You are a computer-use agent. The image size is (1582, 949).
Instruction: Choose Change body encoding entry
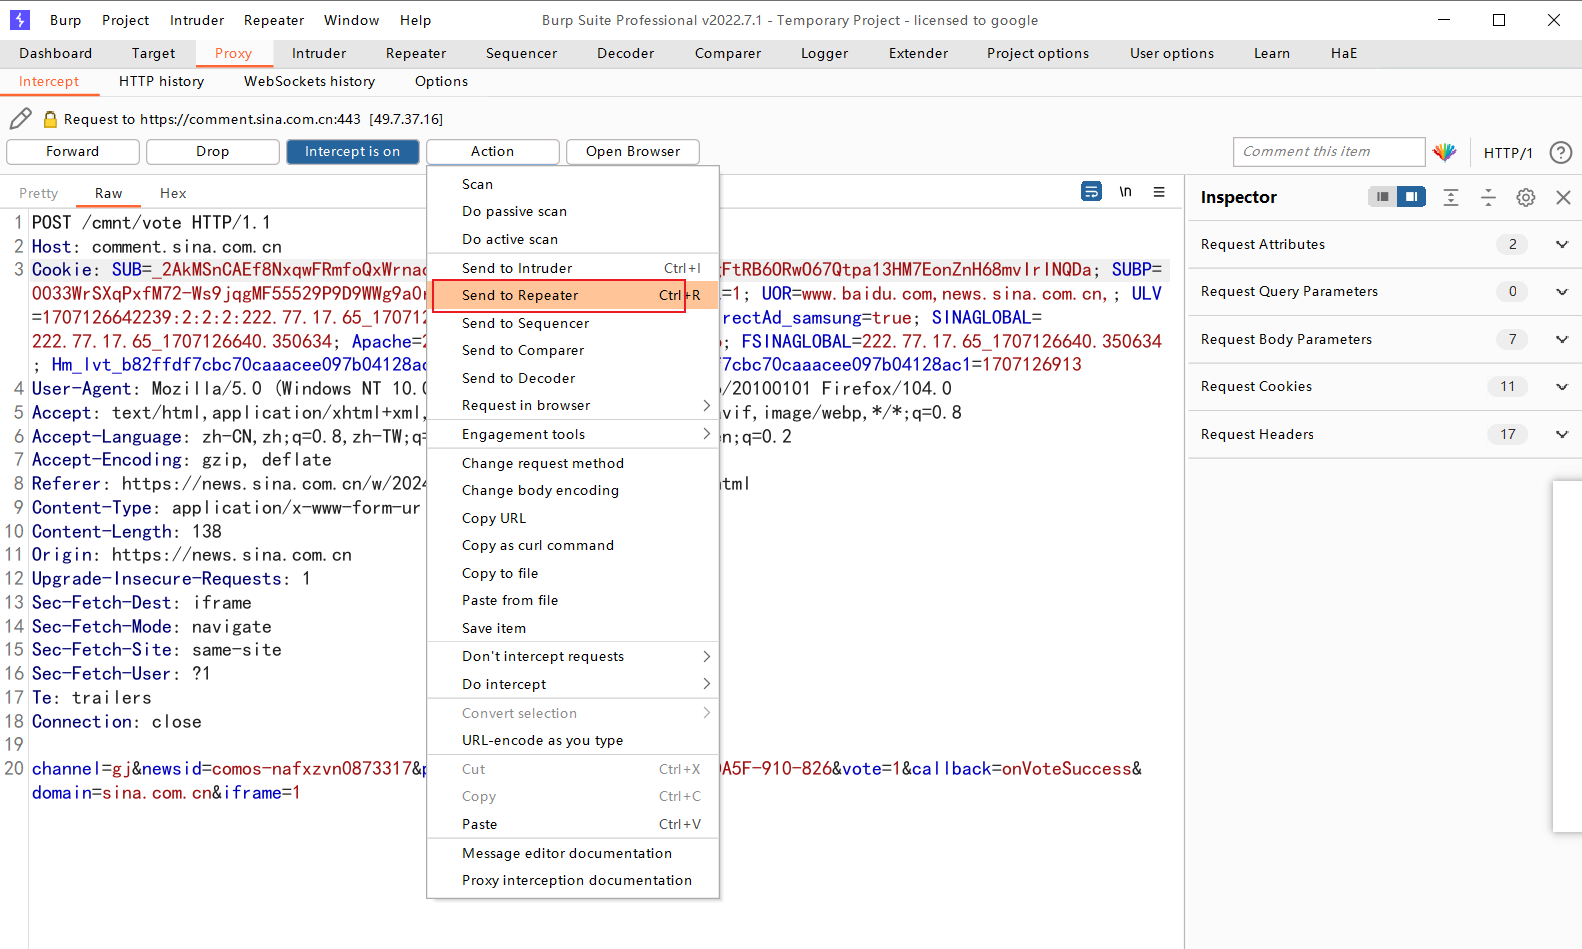tap(573, 491)
